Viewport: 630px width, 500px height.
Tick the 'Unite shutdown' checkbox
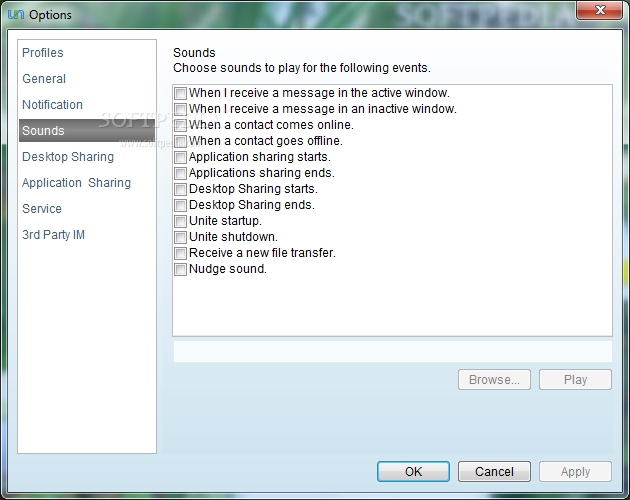(x=180, y=237)
